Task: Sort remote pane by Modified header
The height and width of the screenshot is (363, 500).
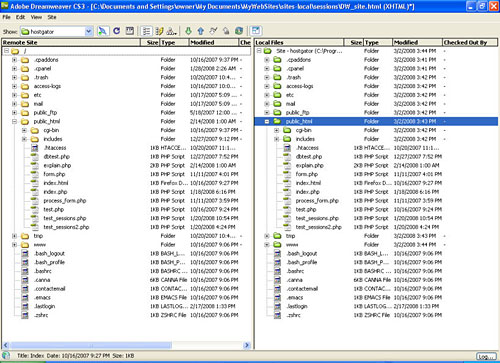Action: pyautogui.click(x=214, y=42)
